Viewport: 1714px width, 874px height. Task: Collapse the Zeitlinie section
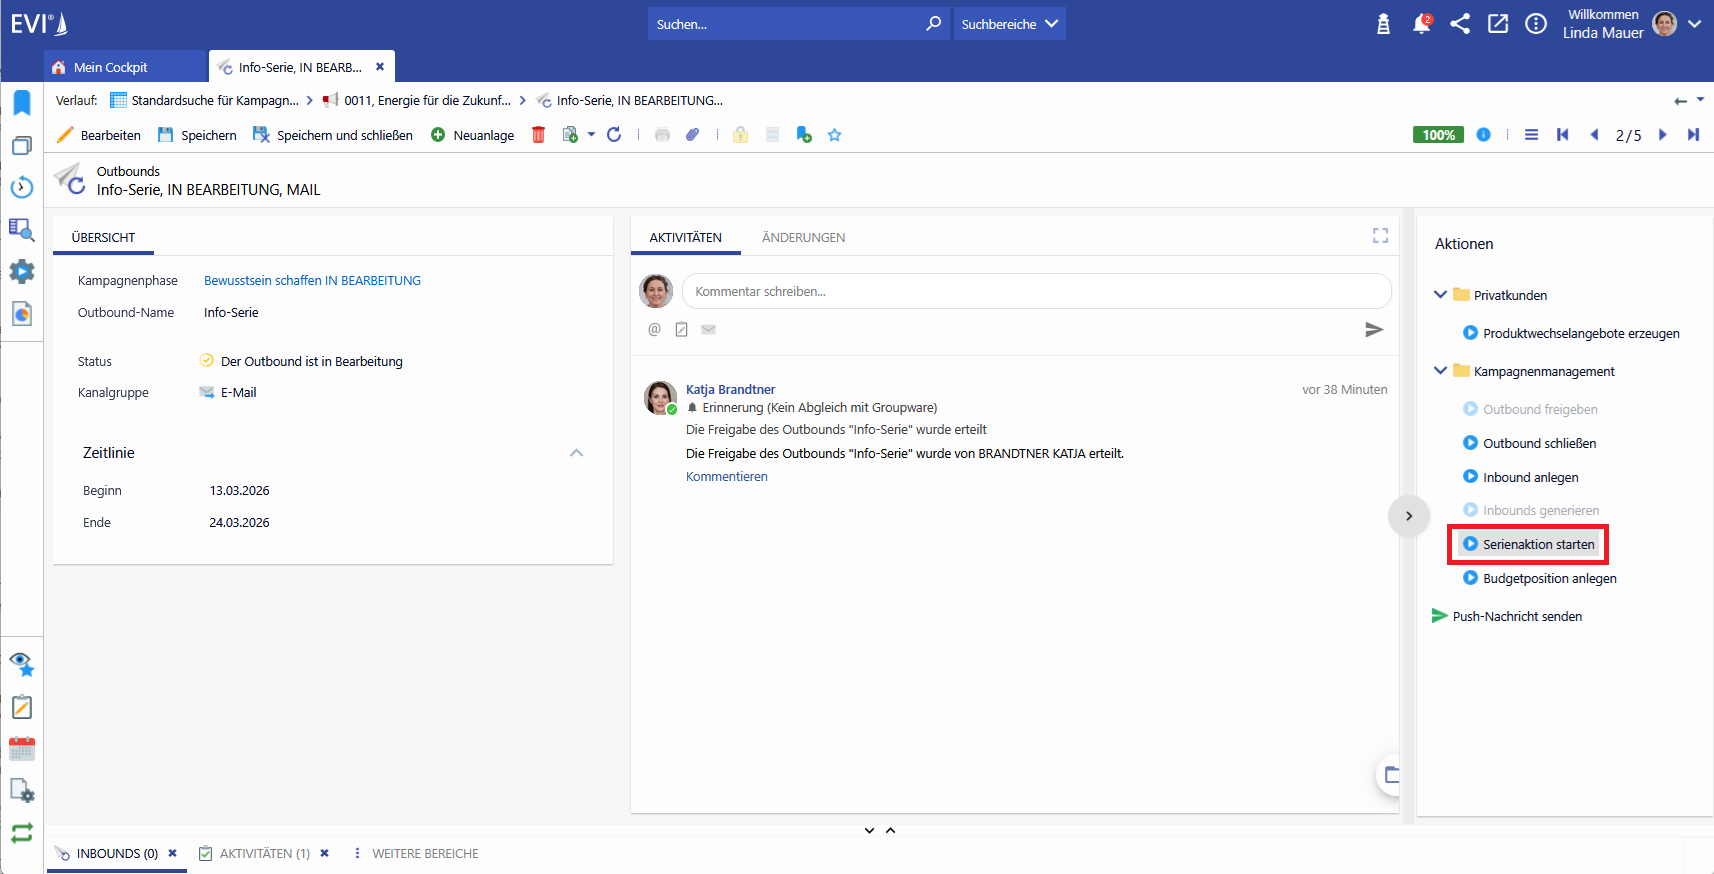(576, 453)
